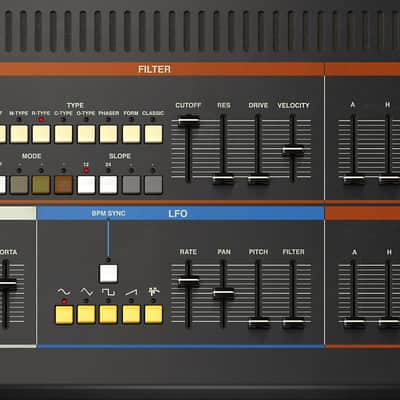Click the last grey SLOPE button
Viewport: 400px width, 400px height.
154,185
